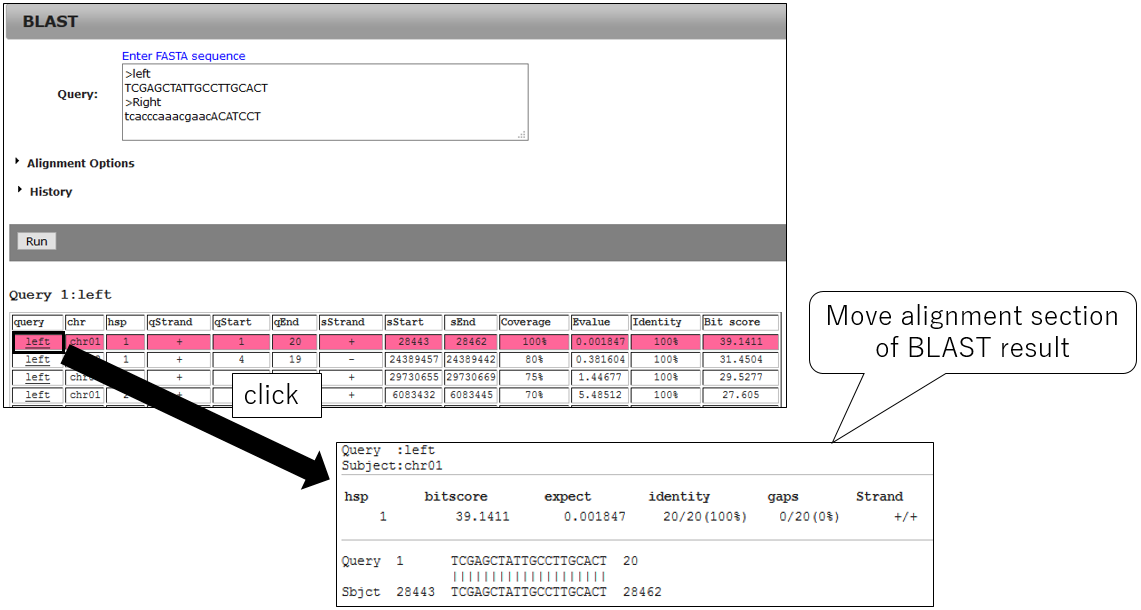Click the 'qEnd' column header
Viewport: 1141px width, 610px height.
tap(295, 322)
